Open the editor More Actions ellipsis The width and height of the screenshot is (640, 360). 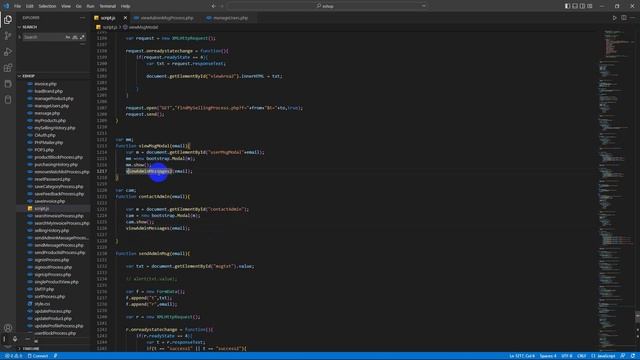pyautogui.click(x=633, y=18)
